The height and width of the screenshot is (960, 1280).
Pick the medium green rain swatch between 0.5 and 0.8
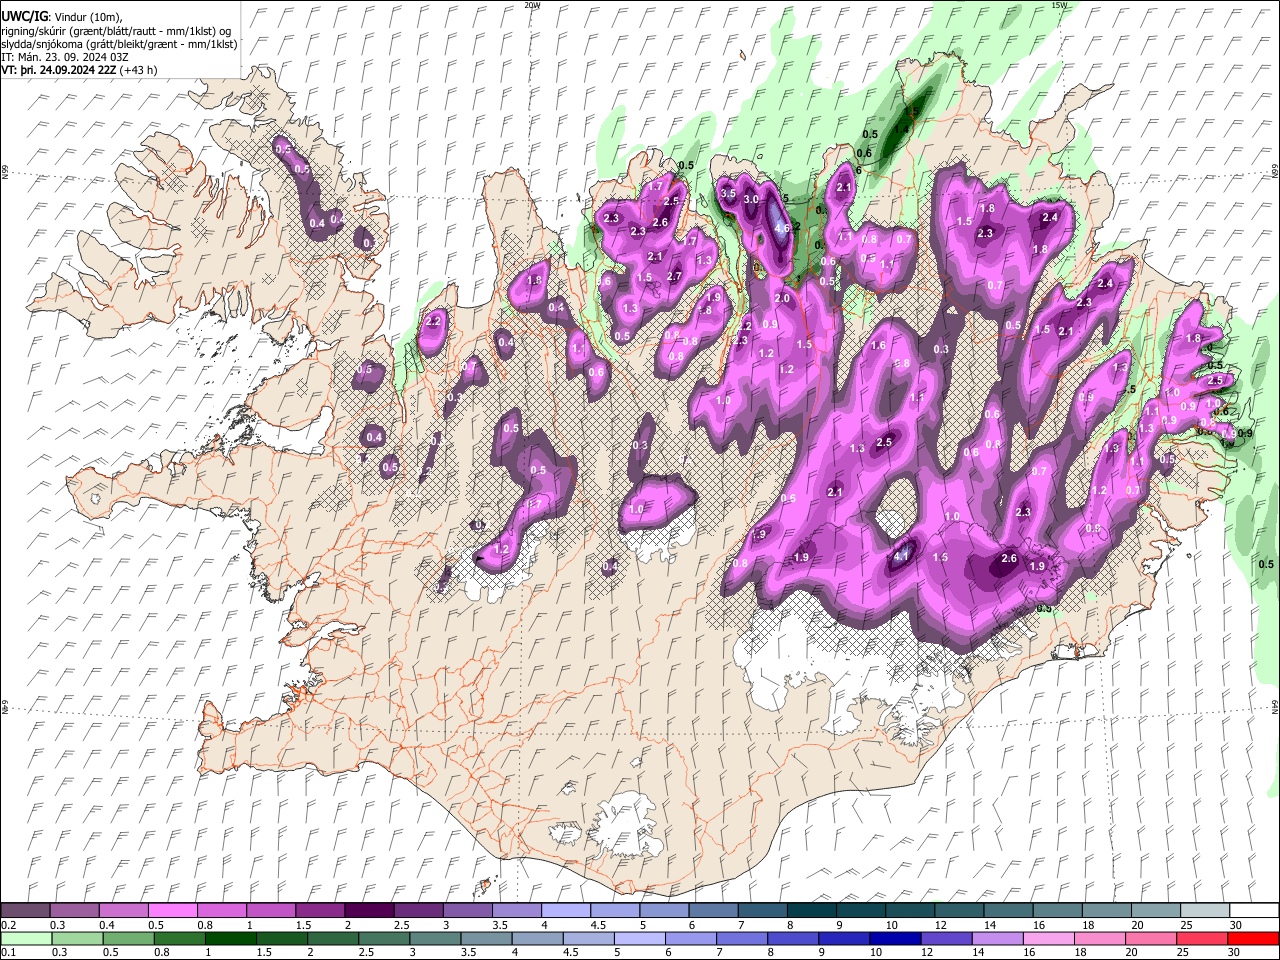click(x=129, y=938)
